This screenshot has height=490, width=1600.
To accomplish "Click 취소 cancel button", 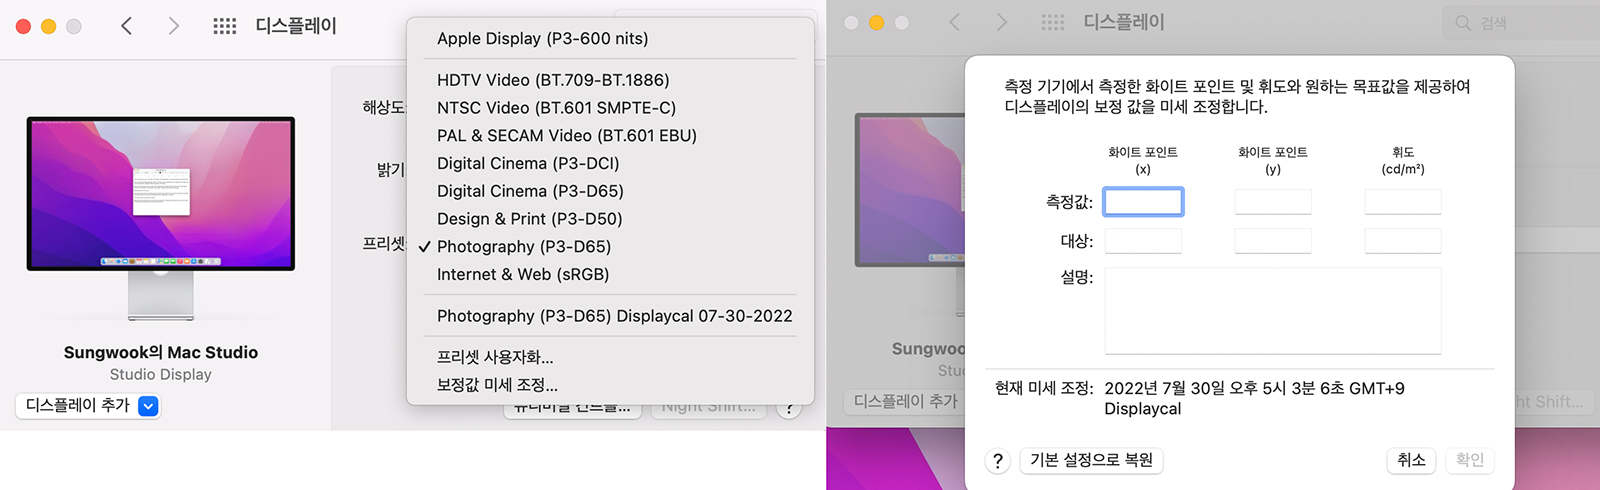I will point(1412,460).
